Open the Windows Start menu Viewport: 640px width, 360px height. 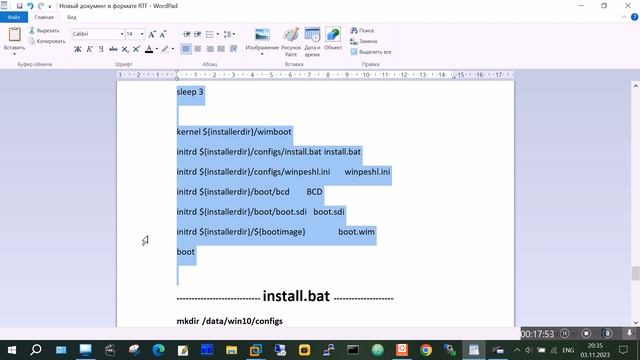[x=12, y=350]
